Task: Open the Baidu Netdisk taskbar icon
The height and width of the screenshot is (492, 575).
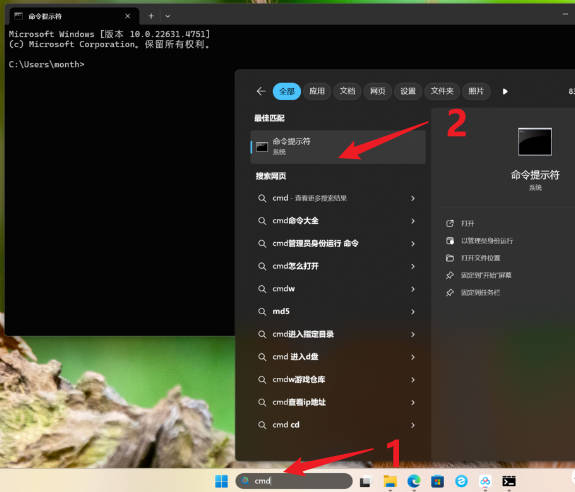Action: [485, 481]
